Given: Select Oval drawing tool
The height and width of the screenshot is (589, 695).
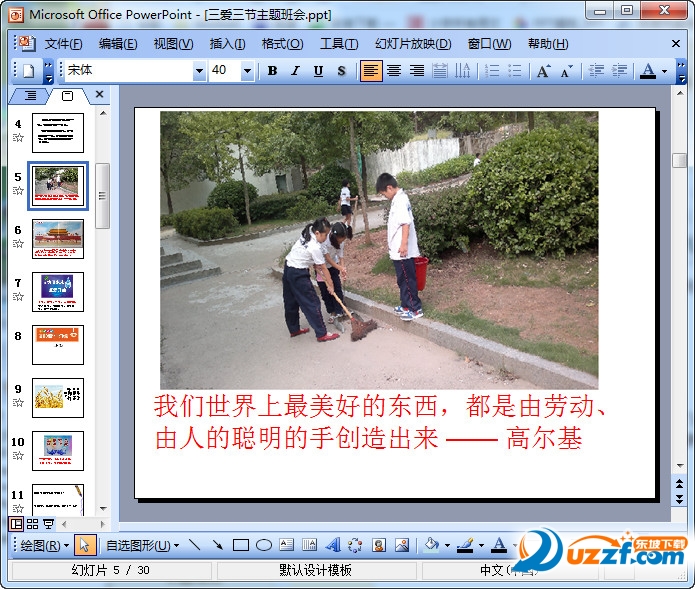Looking at the screenshot, I should (x=264, y=546).
